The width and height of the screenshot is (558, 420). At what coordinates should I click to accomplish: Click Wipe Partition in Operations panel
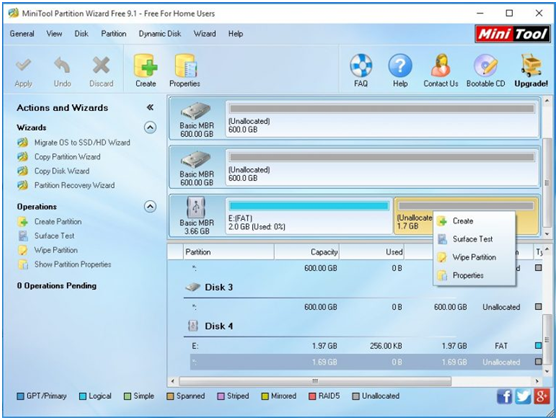(x=56, y=250)
